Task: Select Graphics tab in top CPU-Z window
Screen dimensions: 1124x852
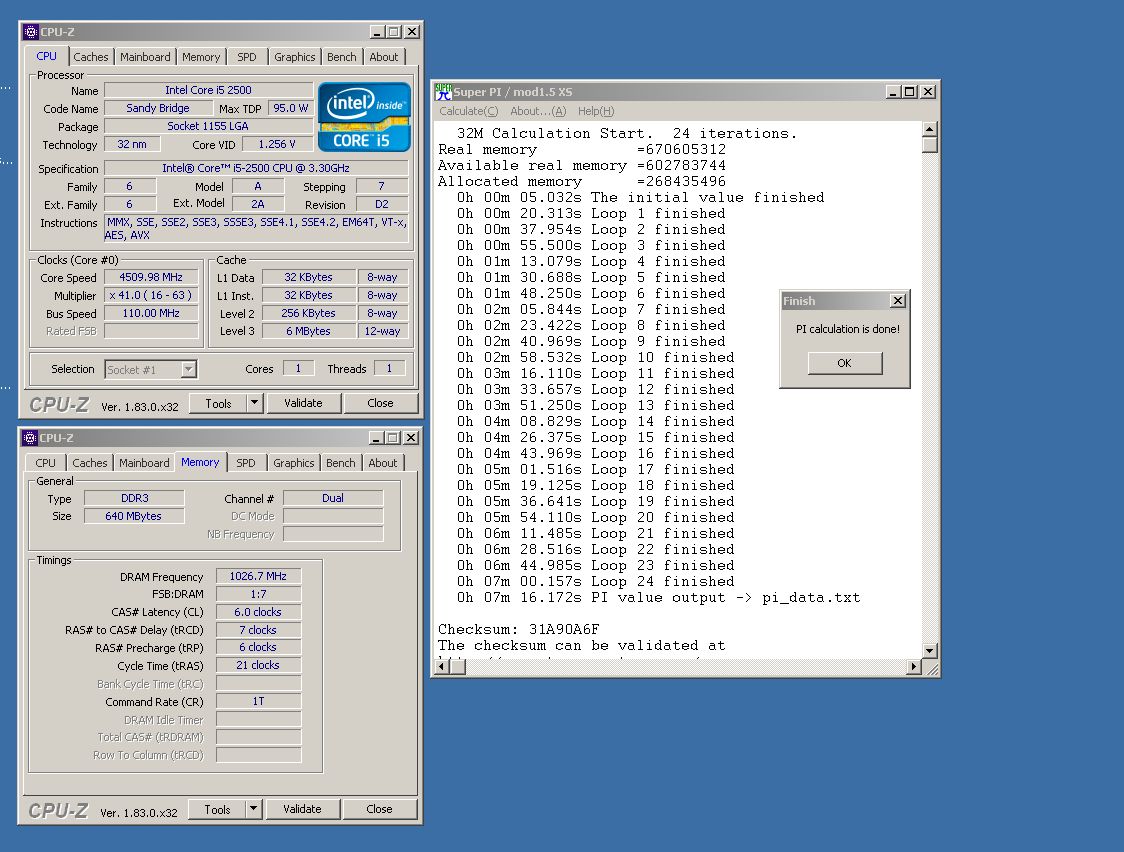Action: tap(295, 57)
